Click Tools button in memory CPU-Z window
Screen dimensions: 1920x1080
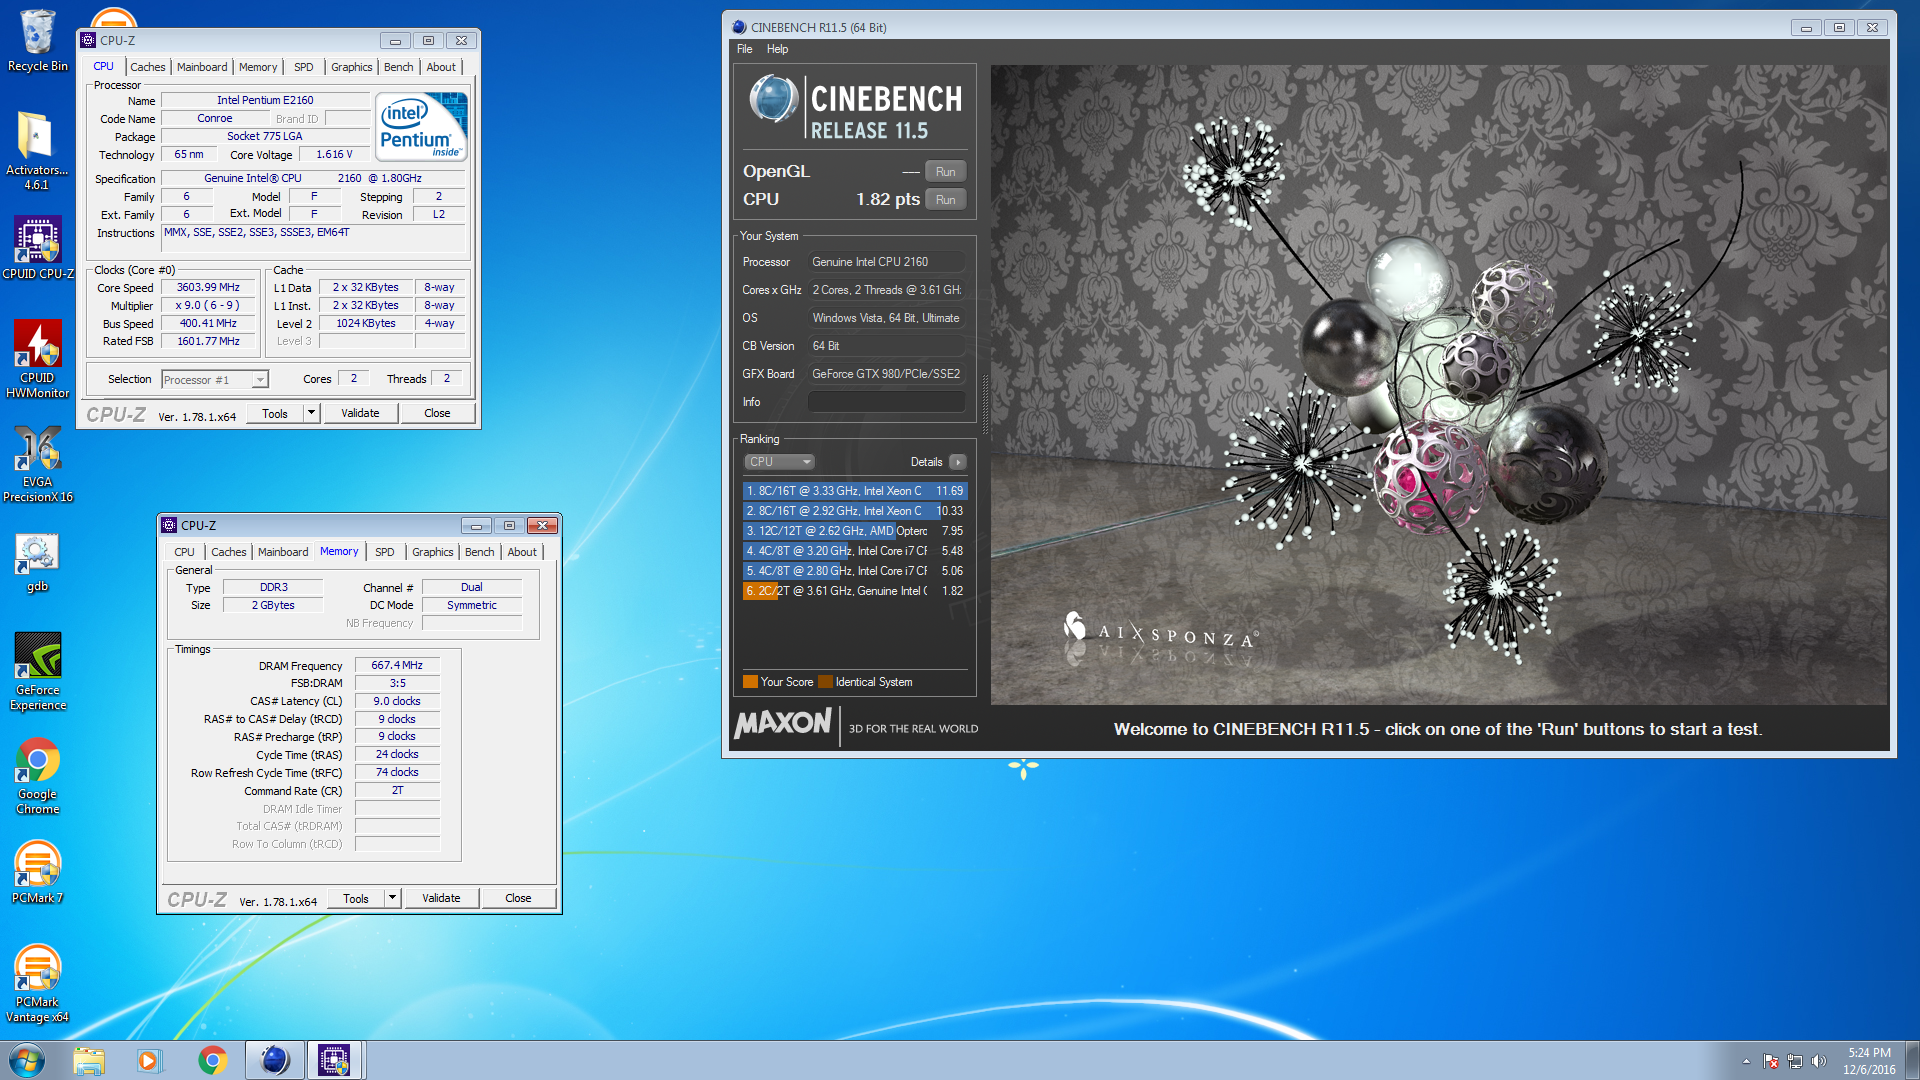(x=356, y=898)
